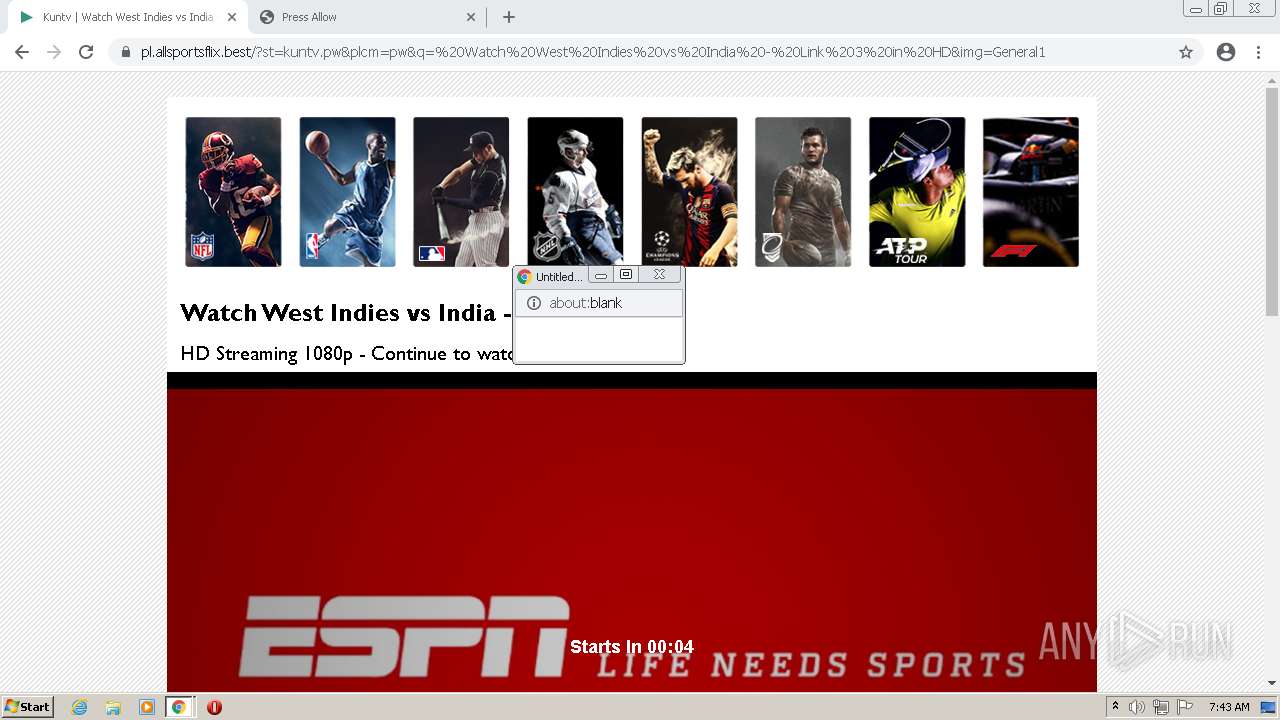Maximize the Untitled popup window
This screenshot has width=1280, height=720.
[626, 275]
